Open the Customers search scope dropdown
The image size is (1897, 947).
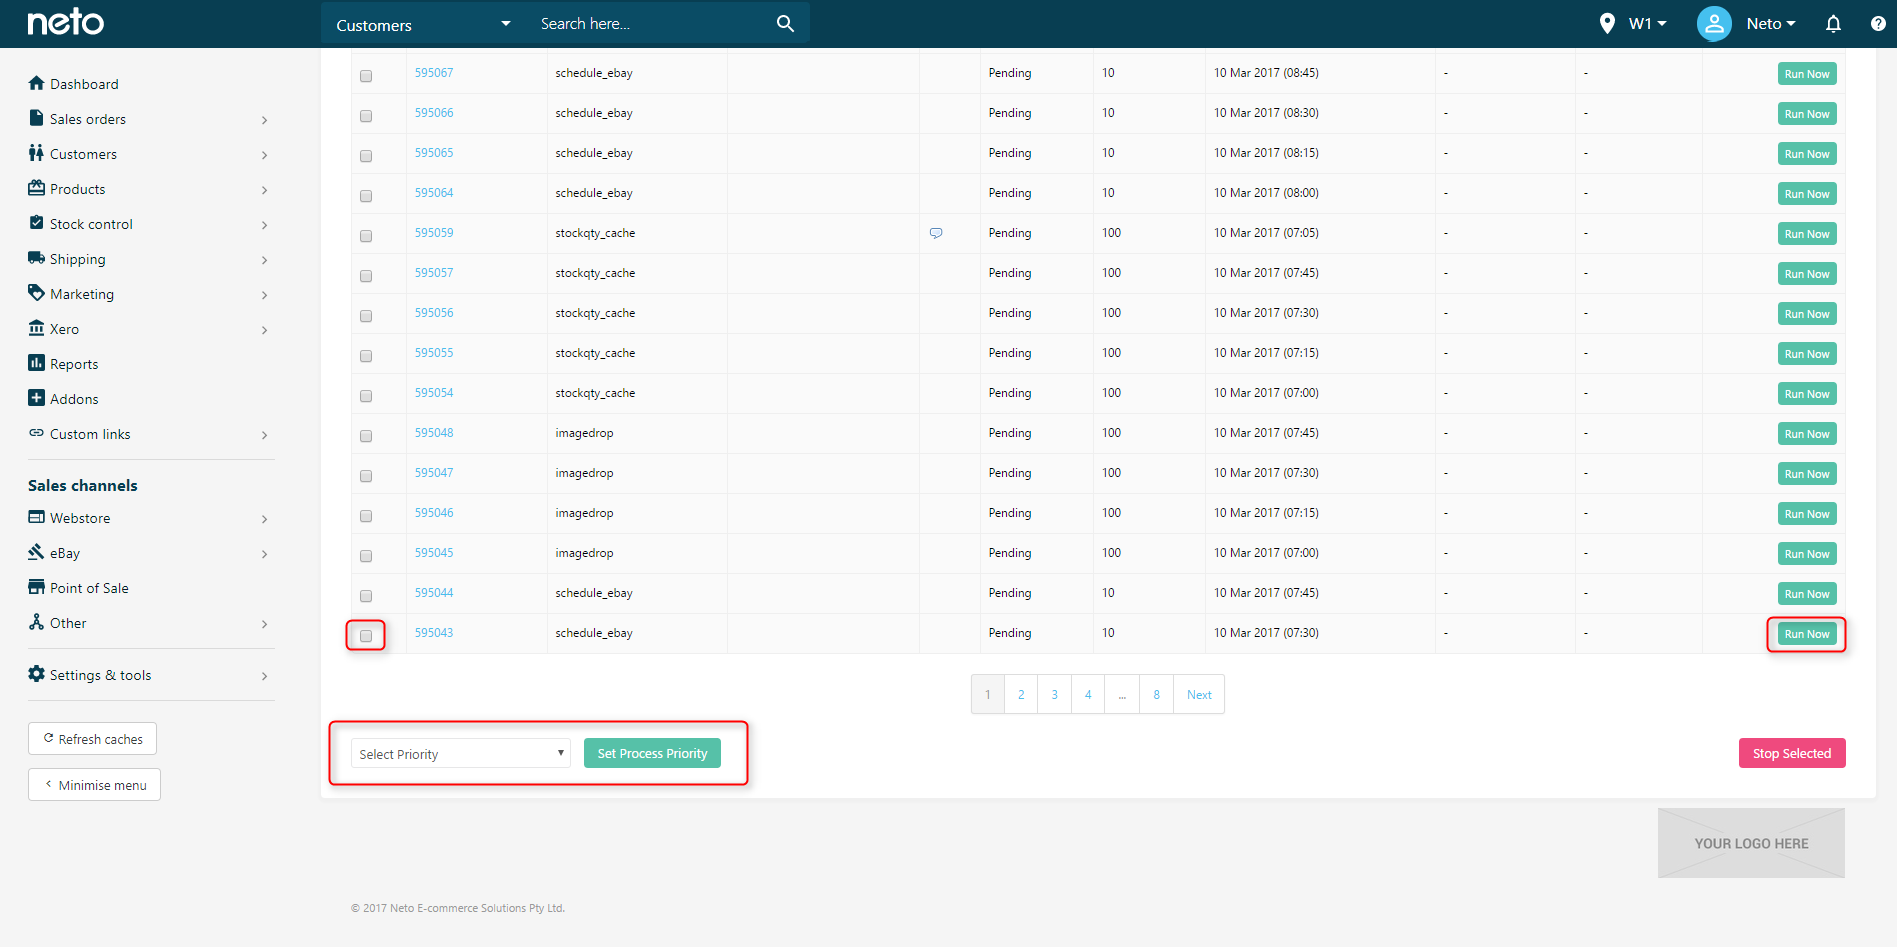point(424,24)
